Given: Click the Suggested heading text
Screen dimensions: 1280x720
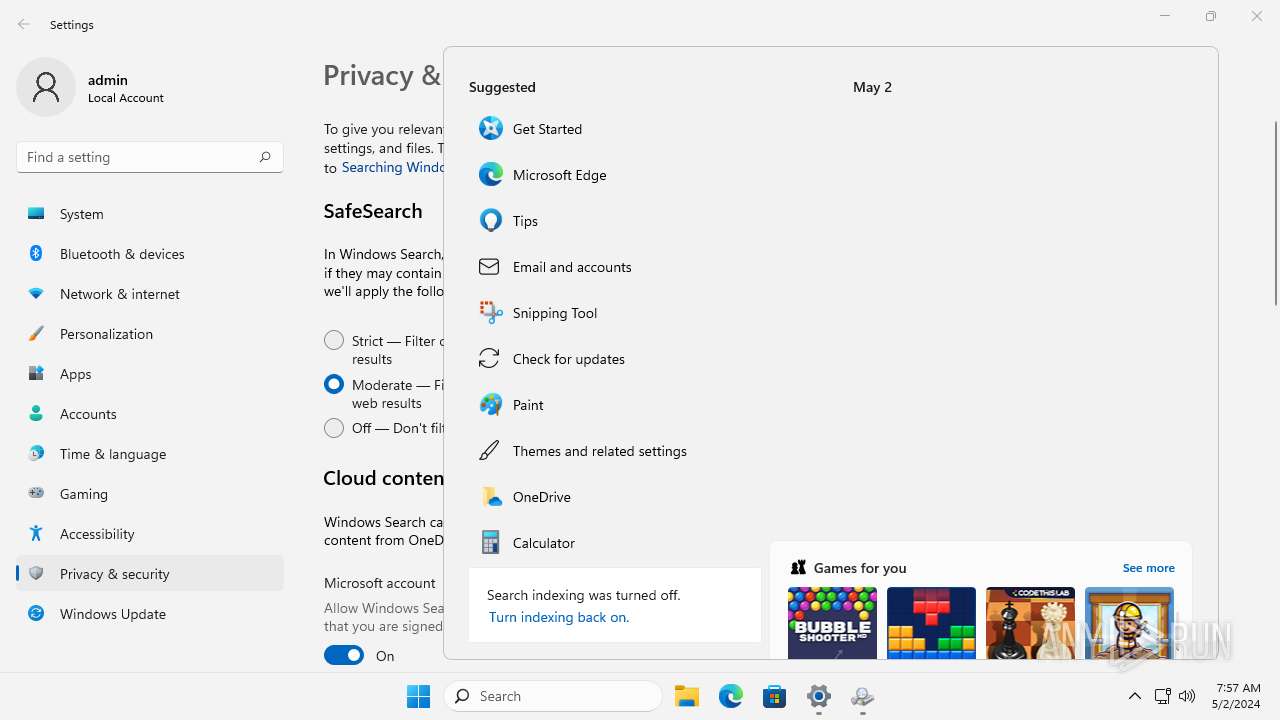Looking at the screenshot, I should tap(502, 87).
